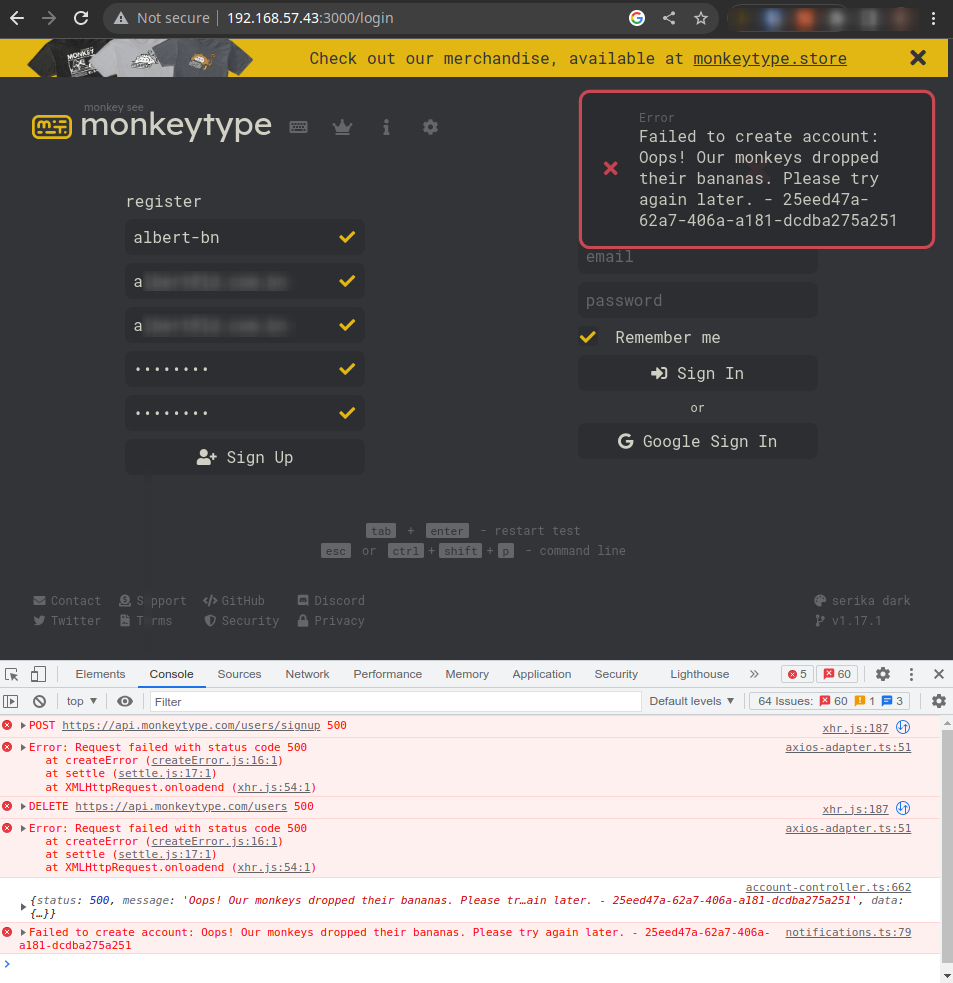The image size is (953, 983).
Task: Focus the register first password field
Action: tap(245, 369)
